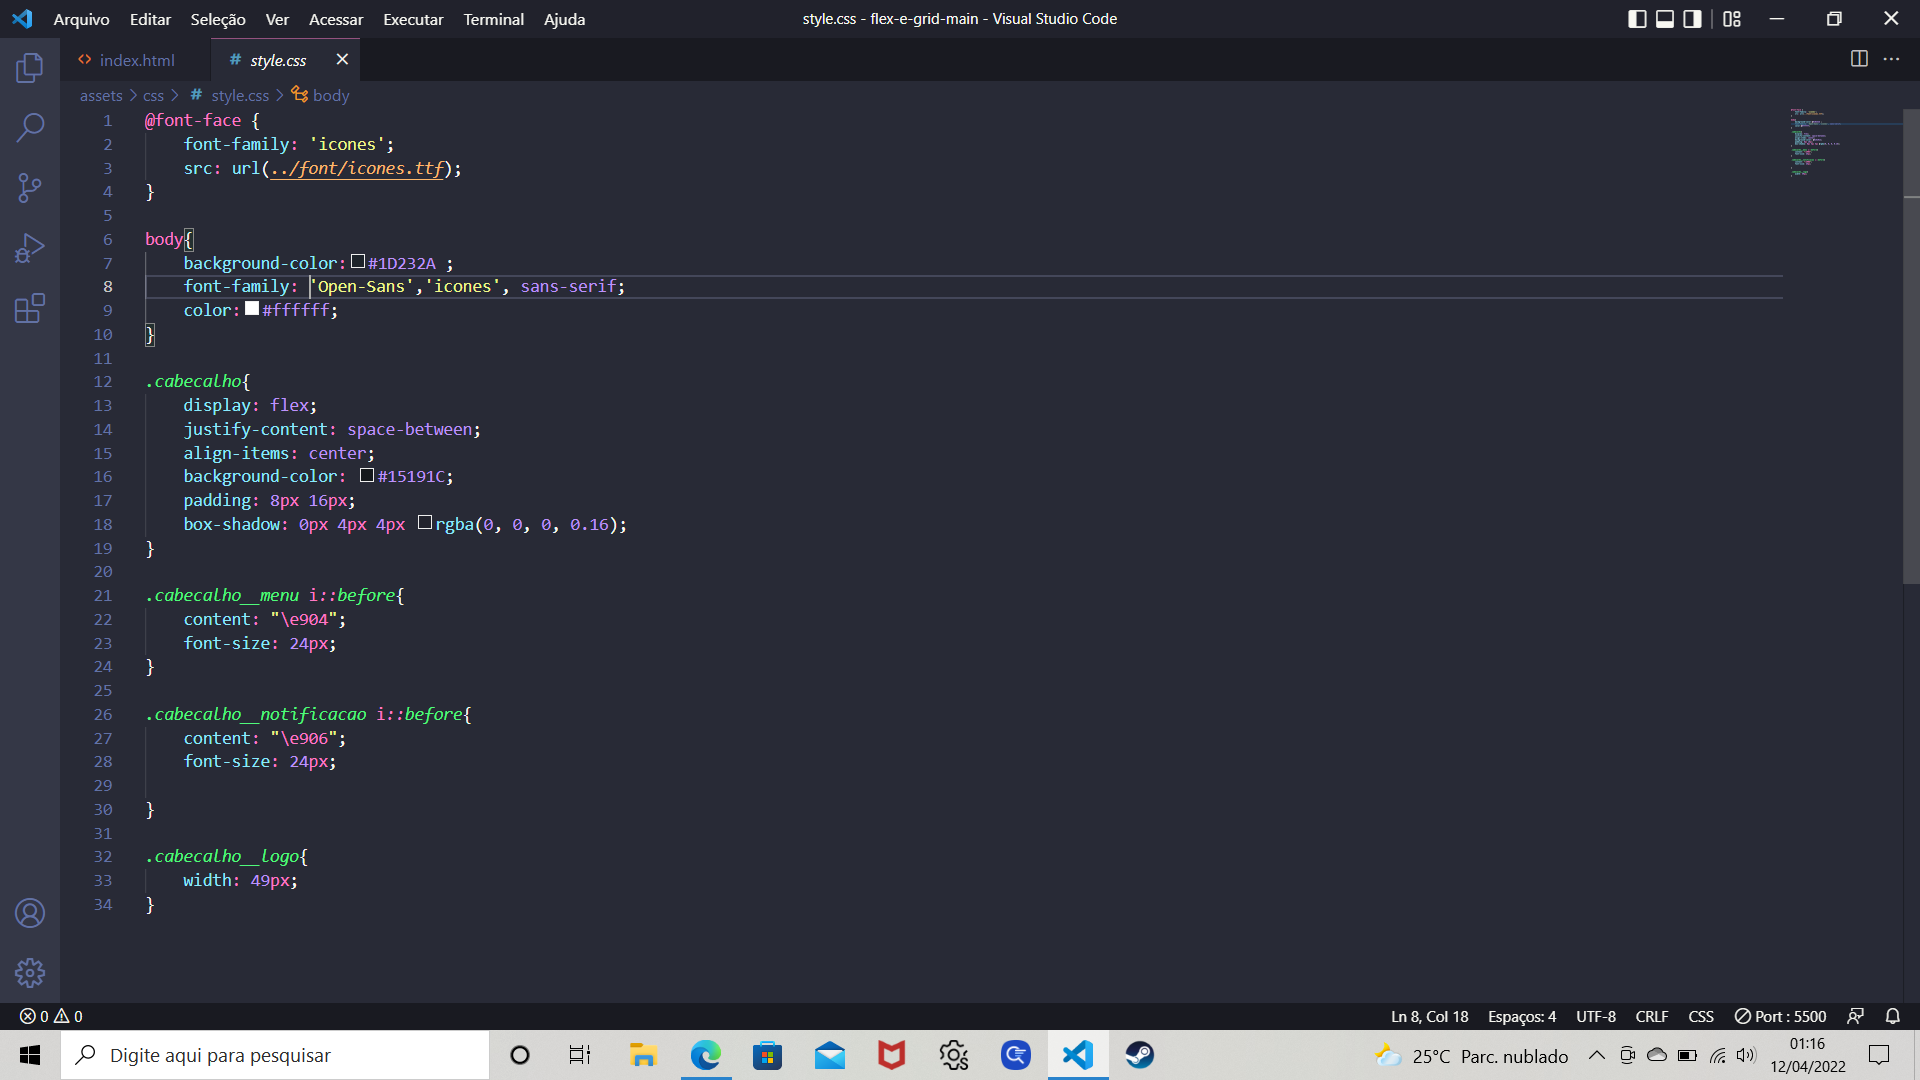The width and height of the screenshot is (1920, 1080).
Task: Change end of line sequence CRLF
Action: (1651, 1016)
